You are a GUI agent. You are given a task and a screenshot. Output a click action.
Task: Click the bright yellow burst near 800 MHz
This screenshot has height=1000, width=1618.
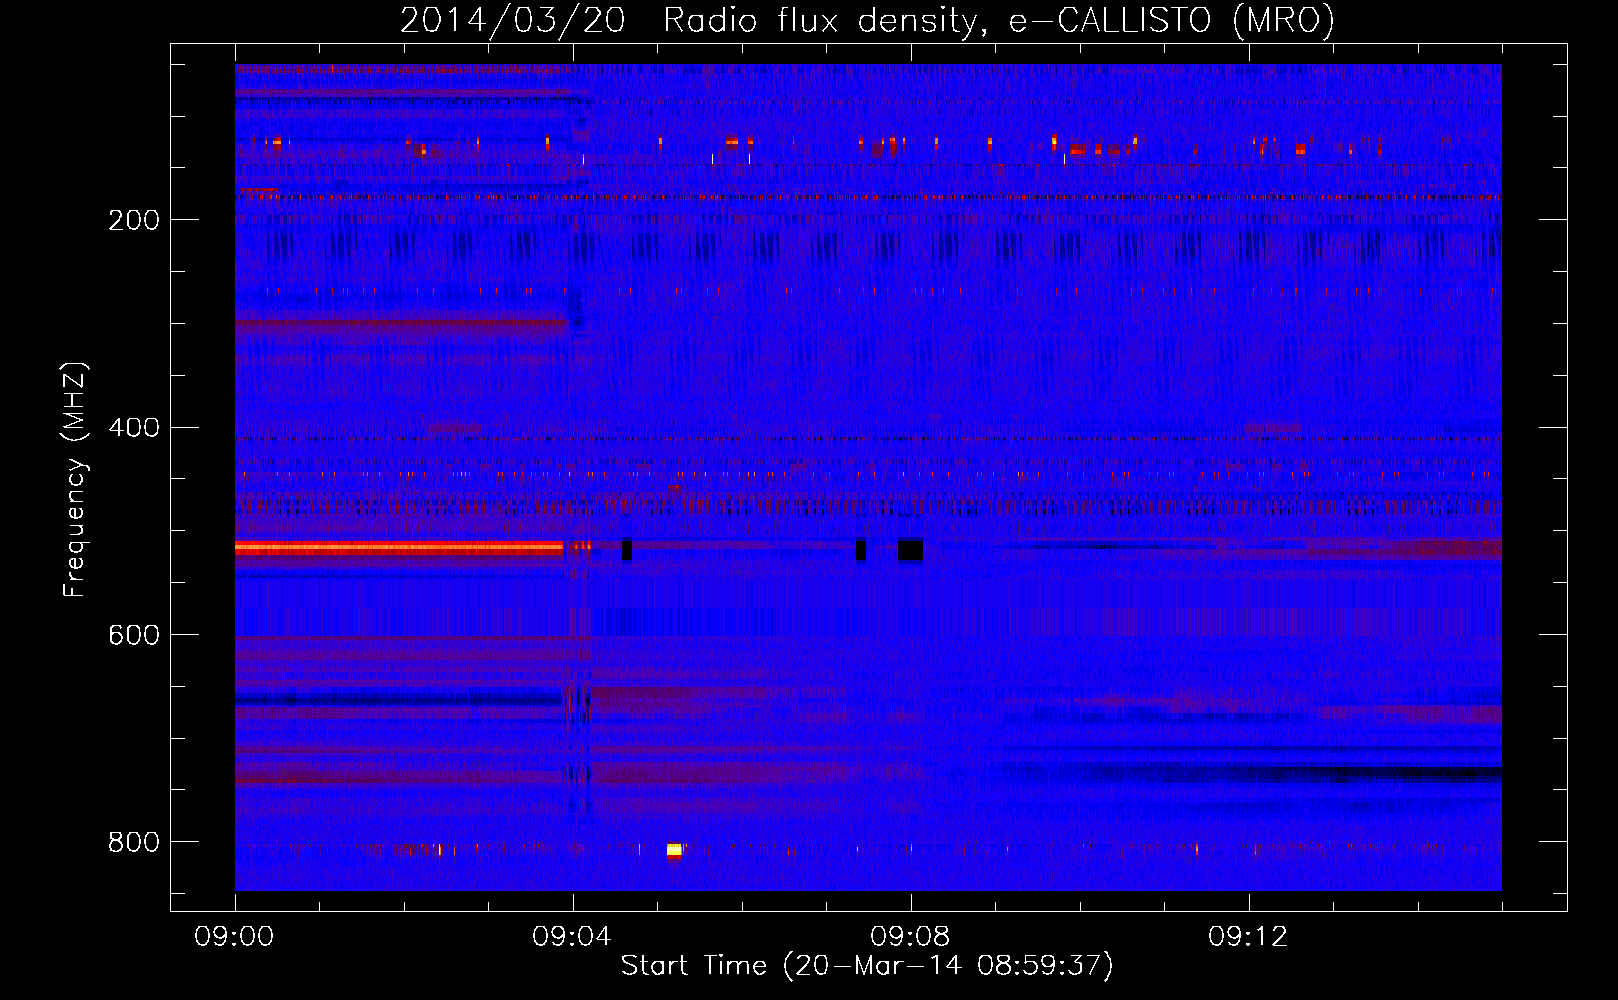pos(674,850)
